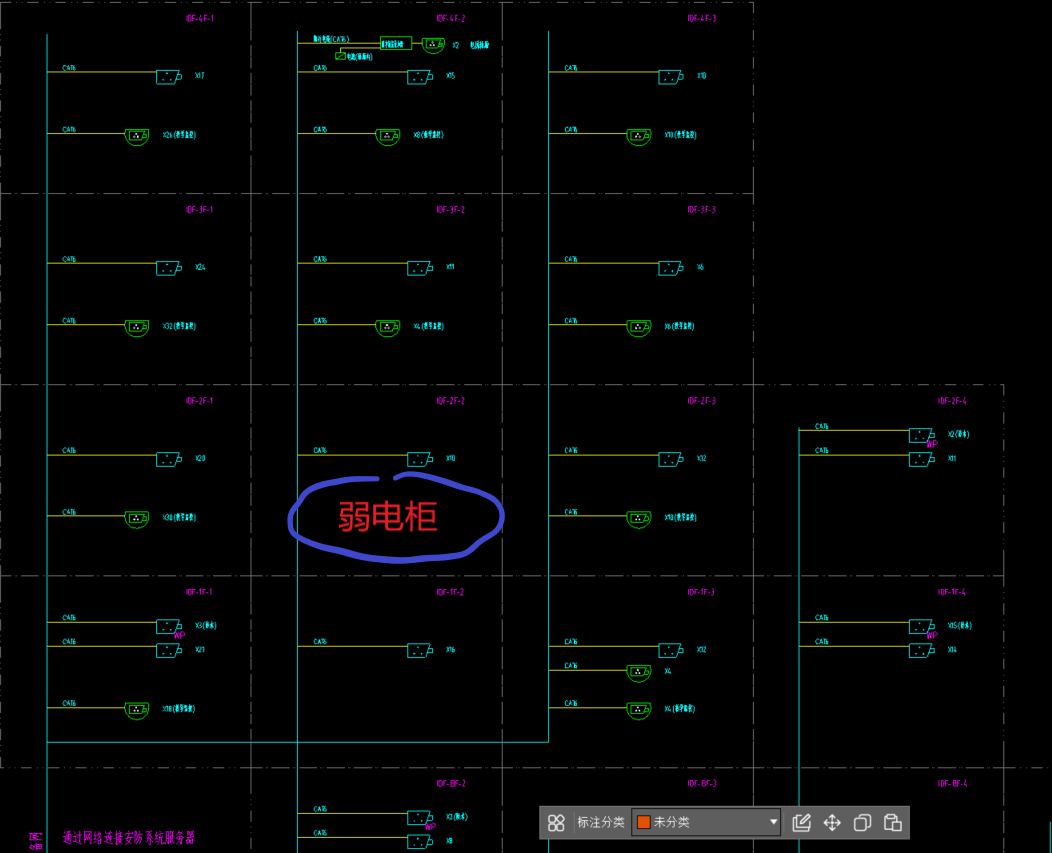This screenshot has height=853, width=1052.
Task: Select the box camera symbol in IDF-4F-3
Action: click(x=670, y=77)
